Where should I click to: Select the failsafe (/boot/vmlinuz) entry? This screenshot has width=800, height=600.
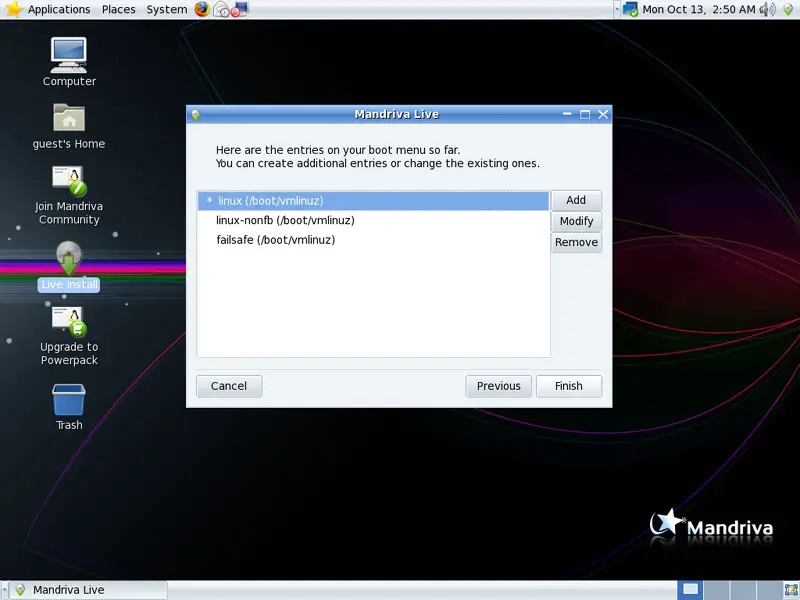[373, 240]
